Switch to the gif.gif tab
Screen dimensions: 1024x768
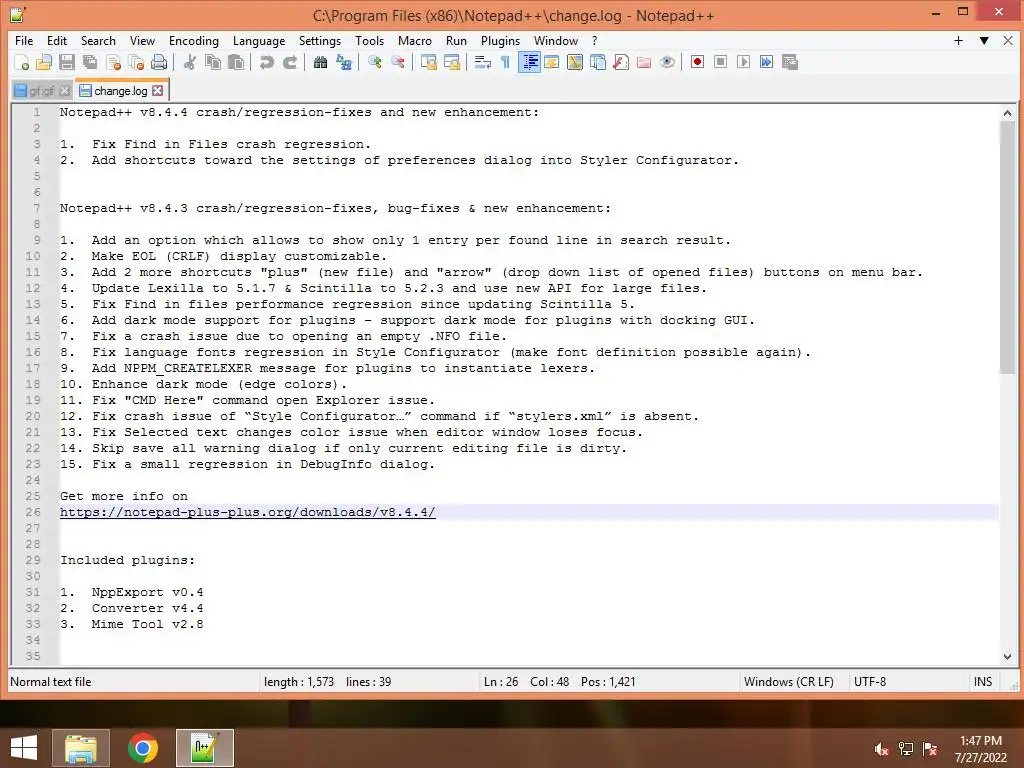(x=41, y=91)
